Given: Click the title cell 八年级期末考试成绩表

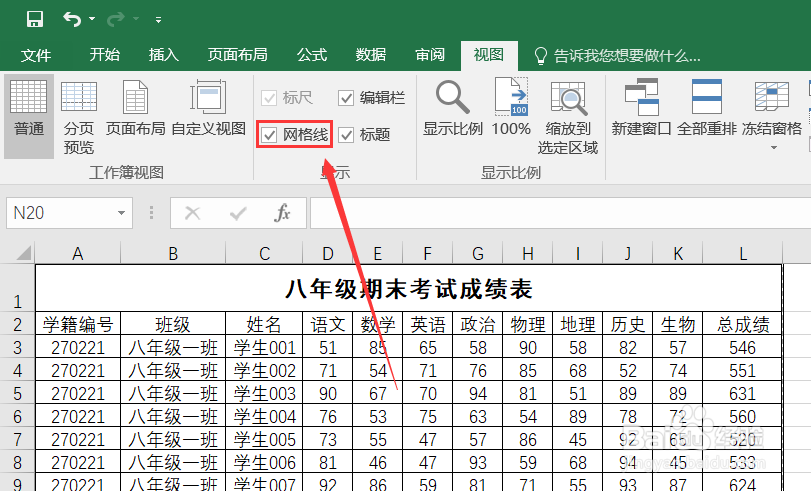Looking at the screenshot, I should [x=409, y=288].
